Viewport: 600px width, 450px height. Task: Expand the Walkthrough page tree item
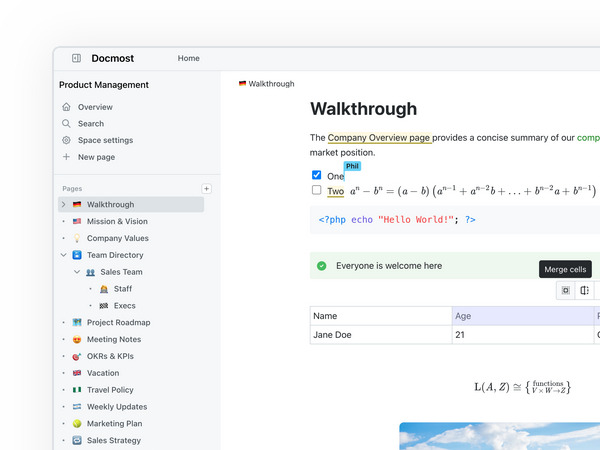63,205
